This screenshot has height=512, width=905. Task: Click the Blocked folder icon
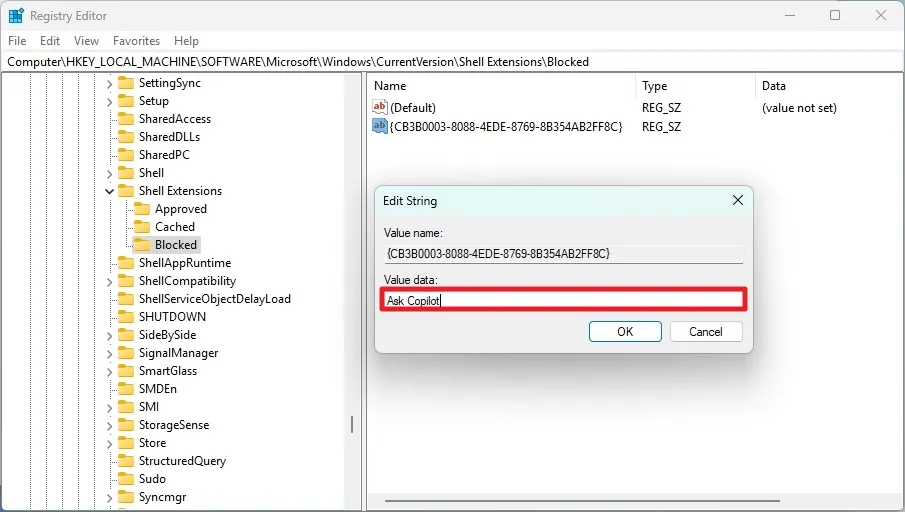pos(142,245)
